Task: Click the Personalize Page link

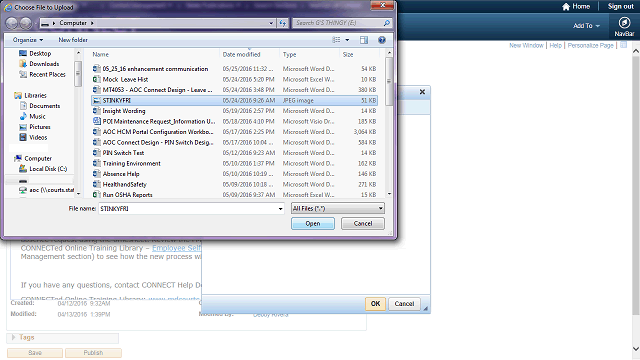Action: 590,45
